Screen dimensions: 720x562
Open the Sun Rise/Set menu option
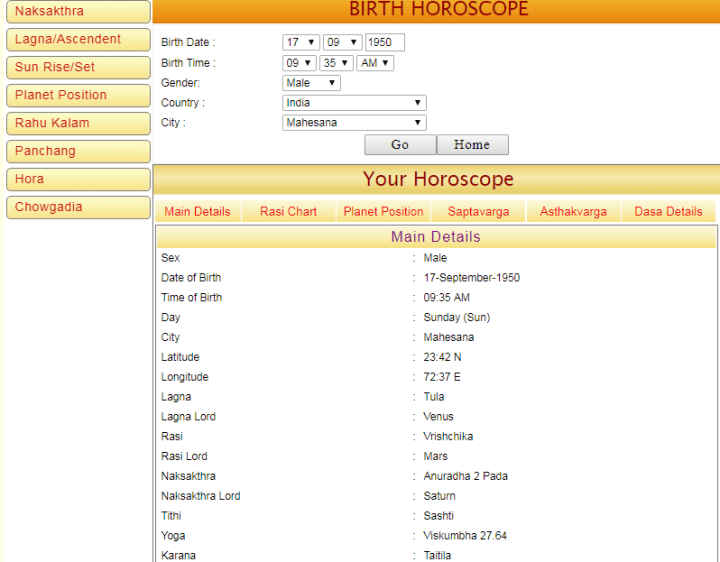pos(77,68)
